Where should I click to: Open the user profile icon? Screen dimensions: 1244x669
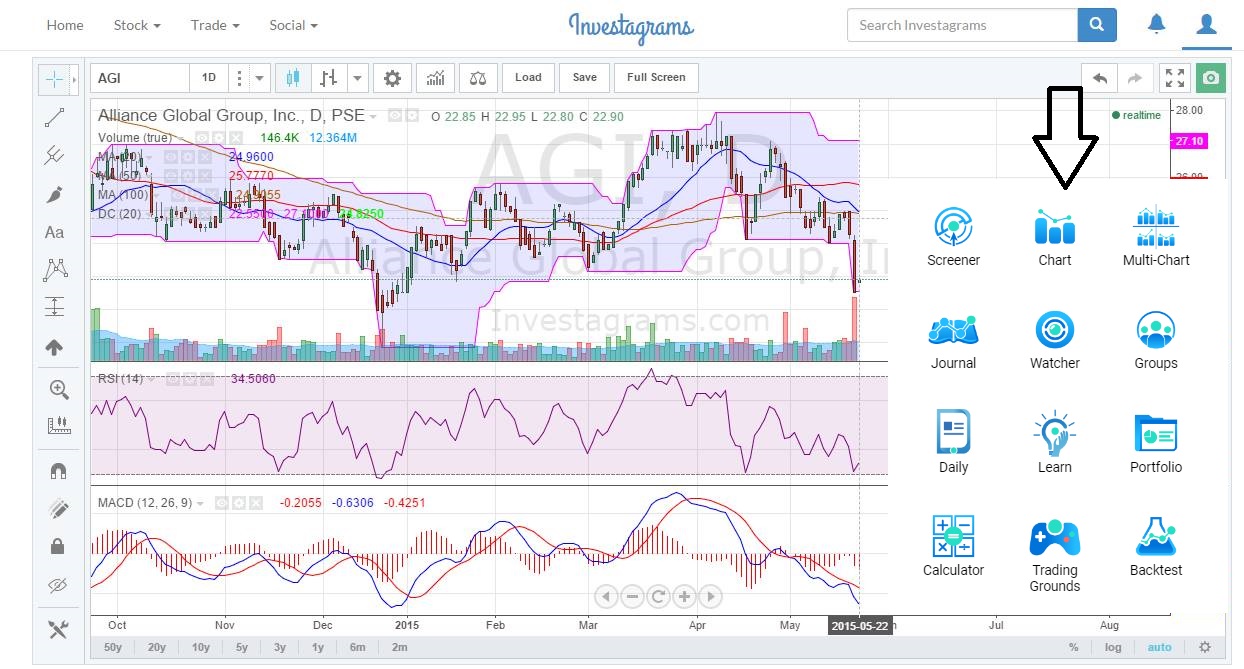pos(1206,23)
